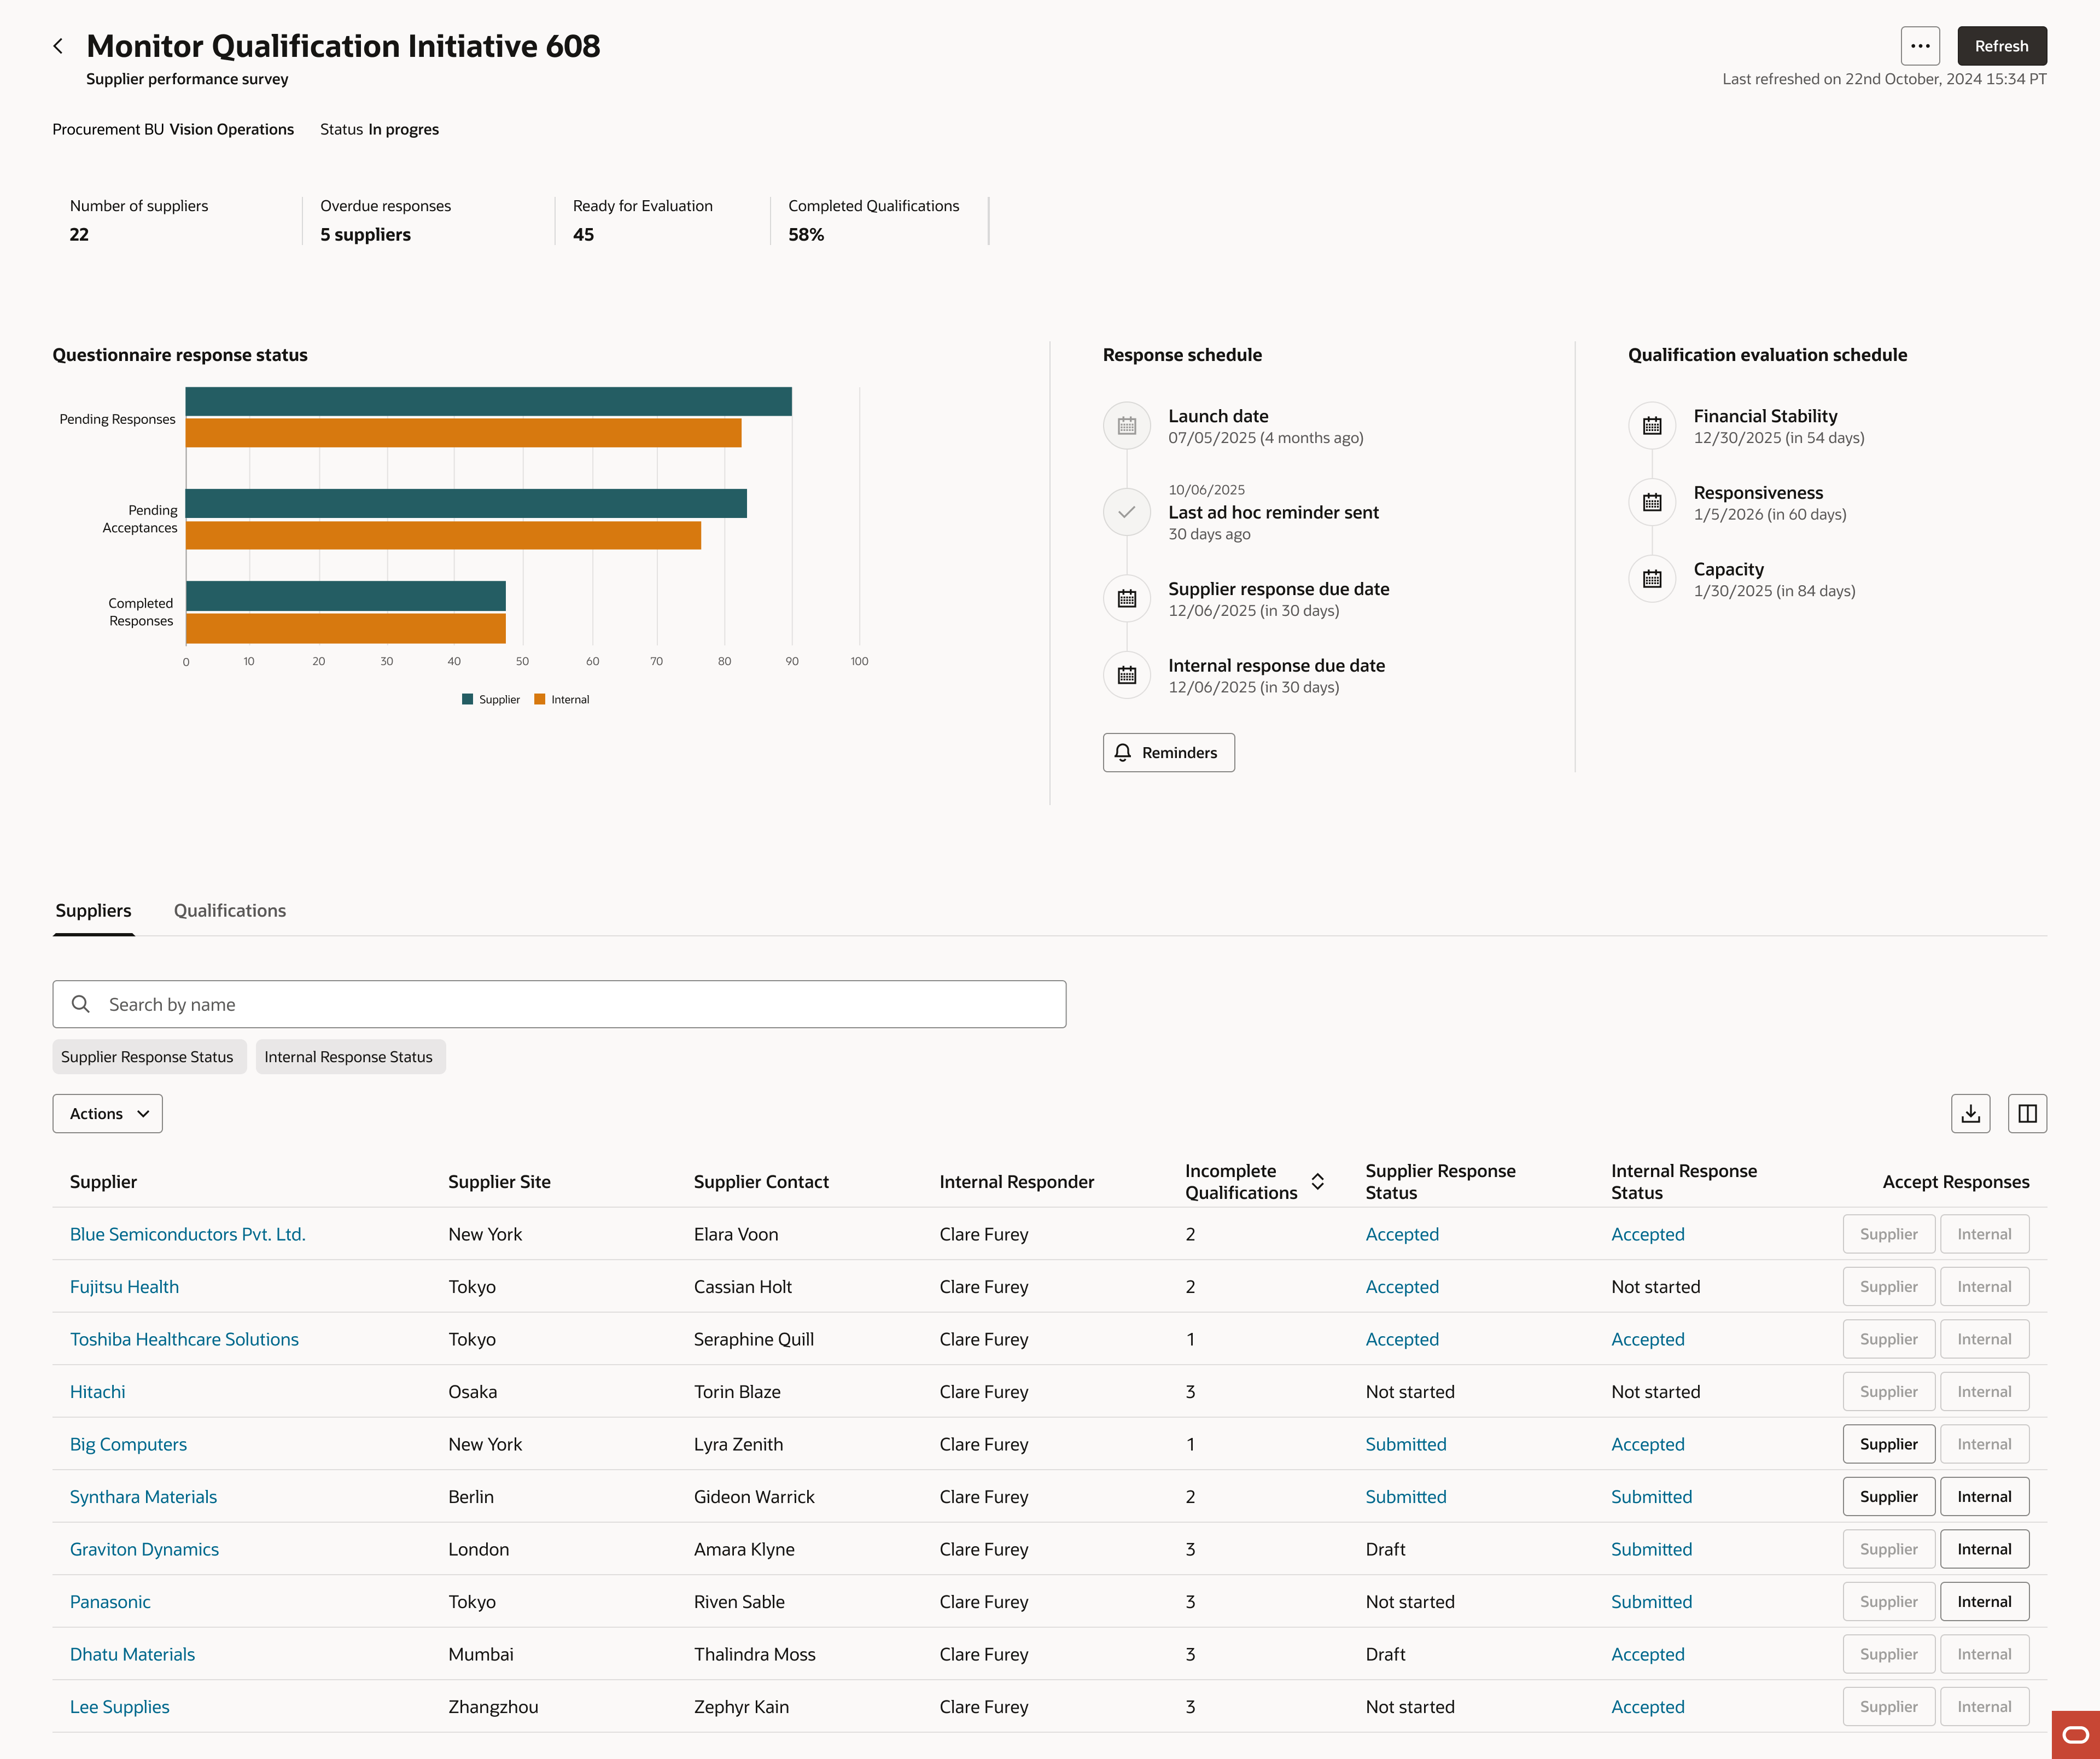Switch to the Suppliers tab
Screen dimensions: 2100x1759
(x=94, y=911)
